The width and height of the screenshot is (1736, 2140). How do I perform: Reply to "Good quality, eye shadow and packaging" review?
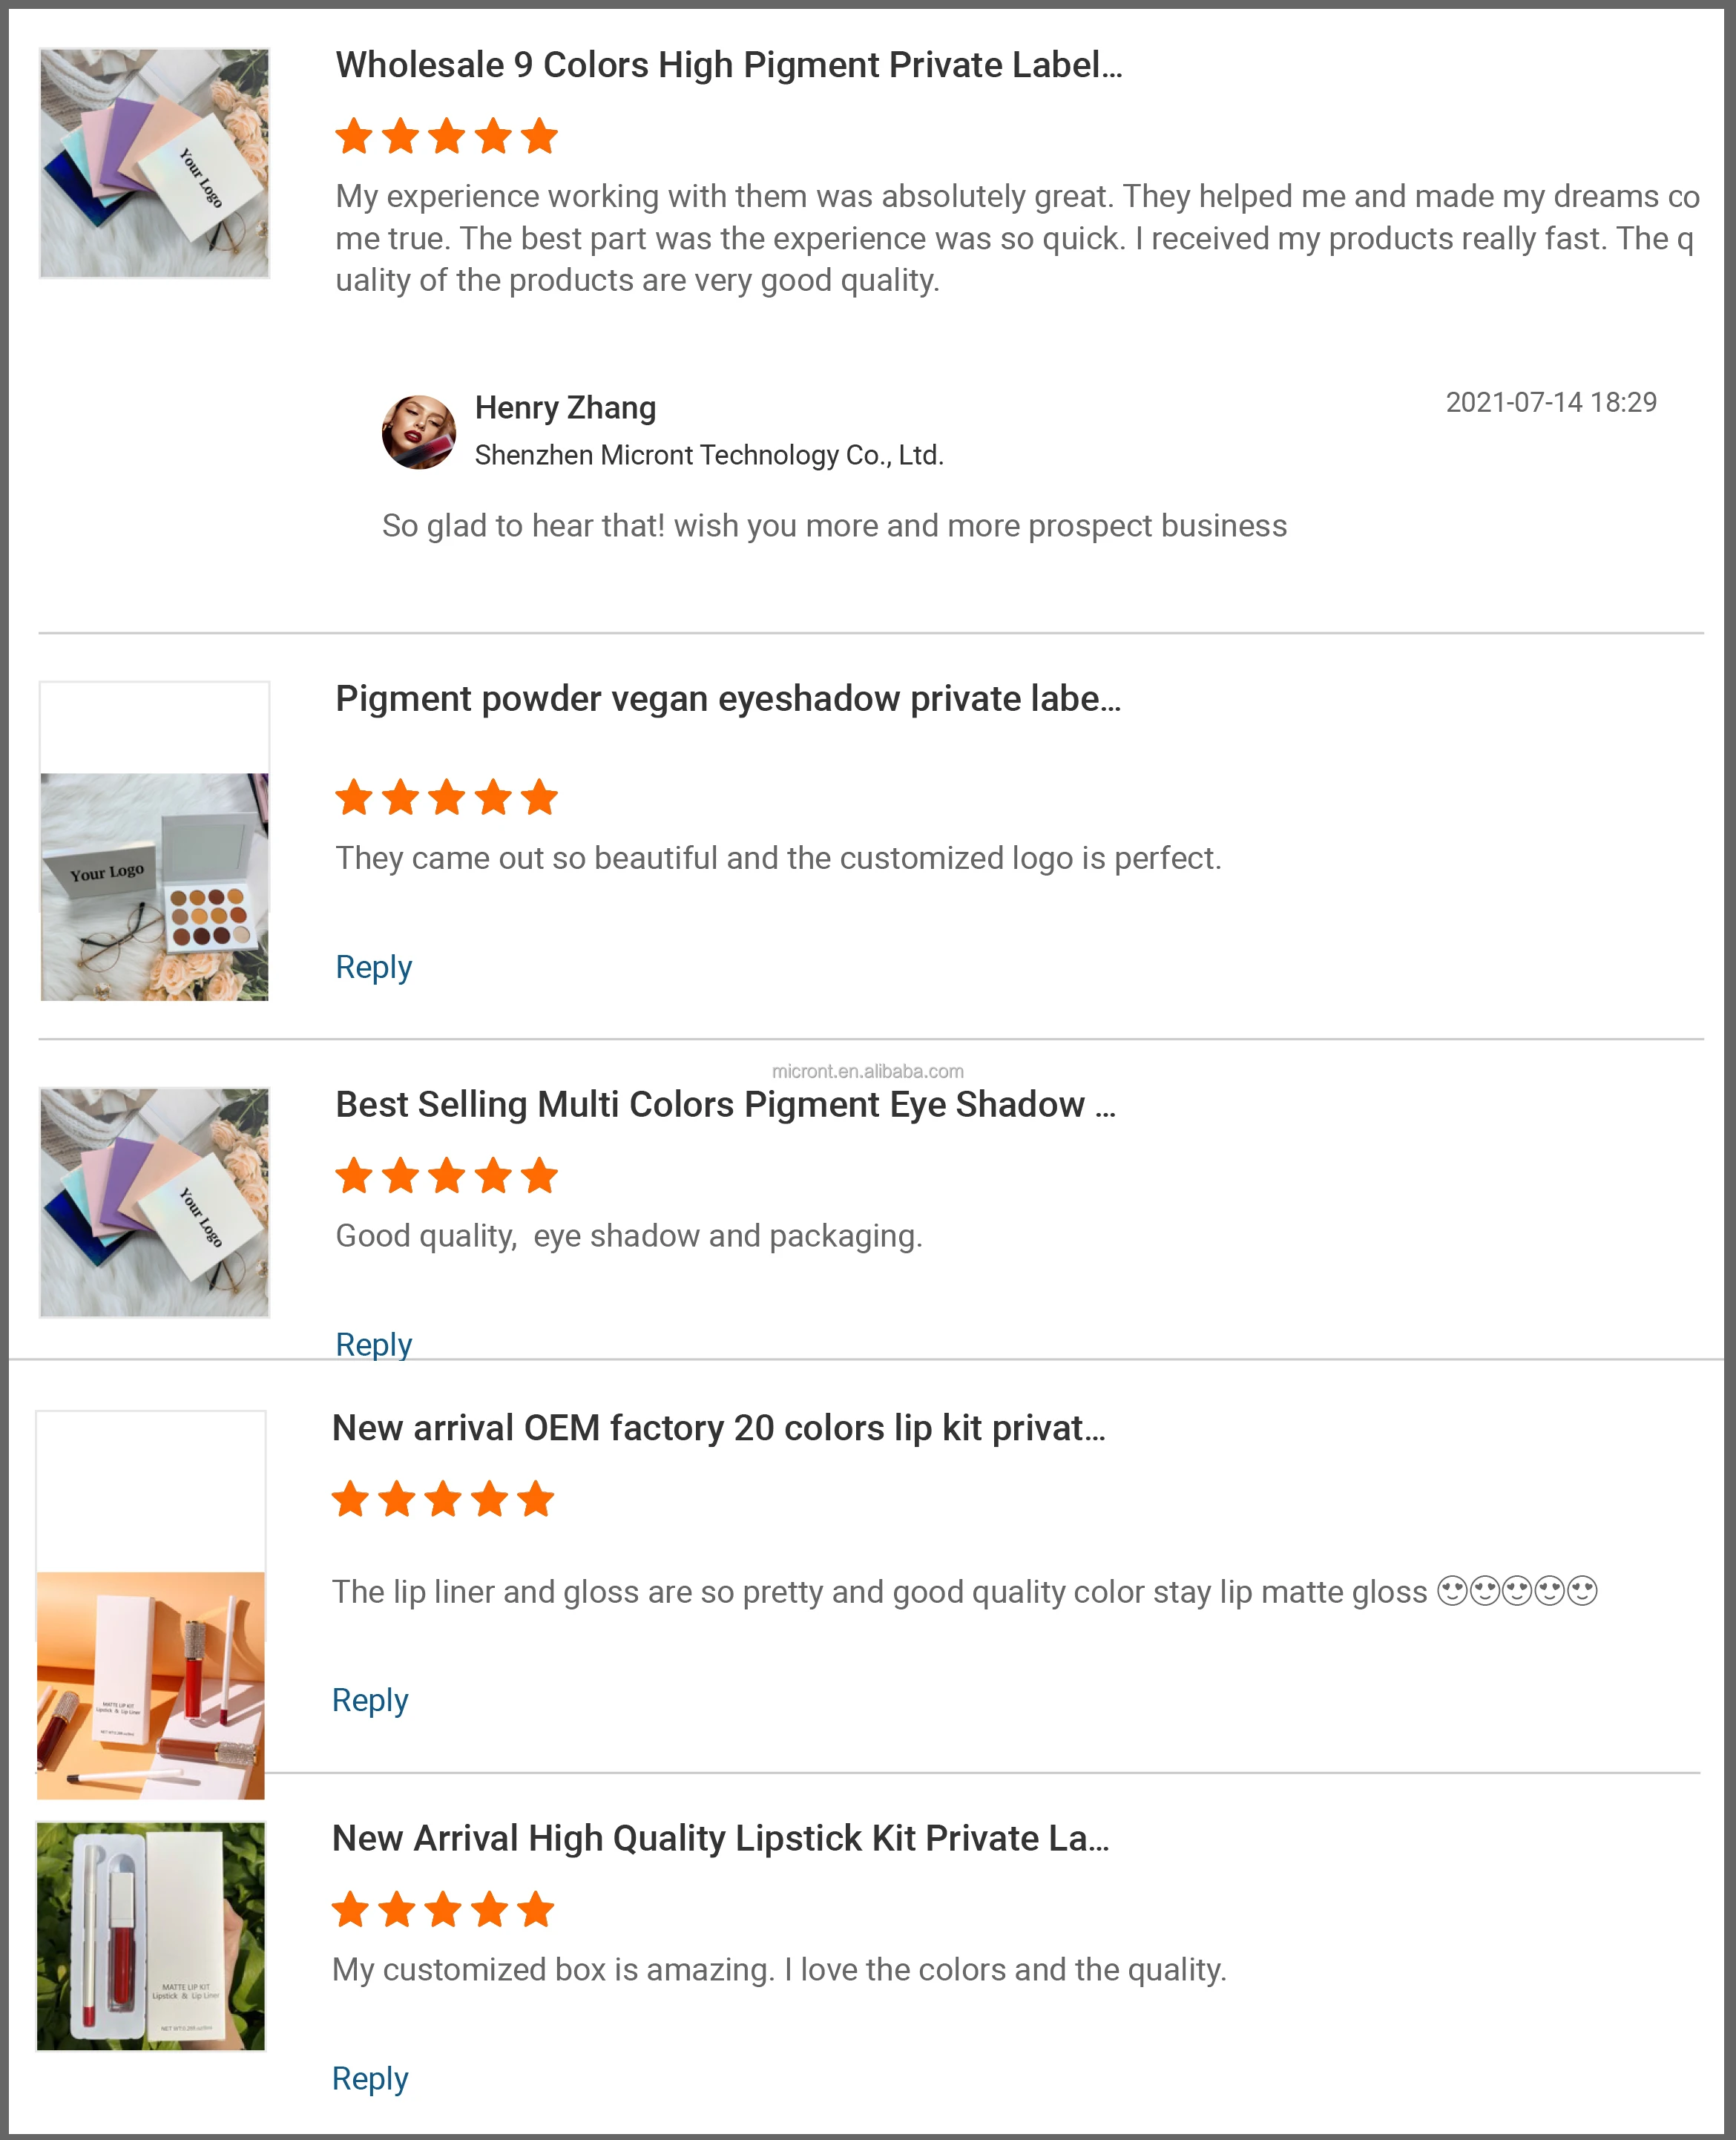(373, 1344)
